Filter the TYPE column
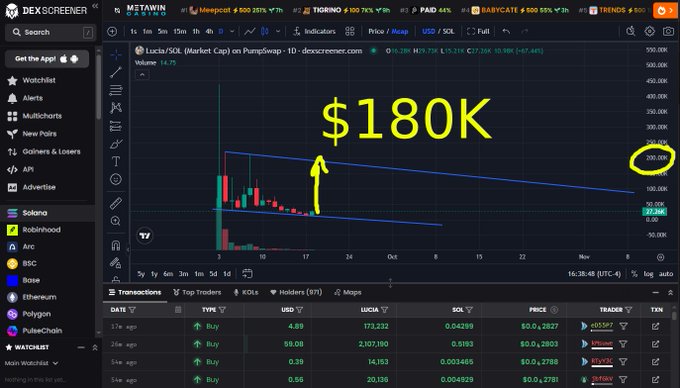 (222, 310)
